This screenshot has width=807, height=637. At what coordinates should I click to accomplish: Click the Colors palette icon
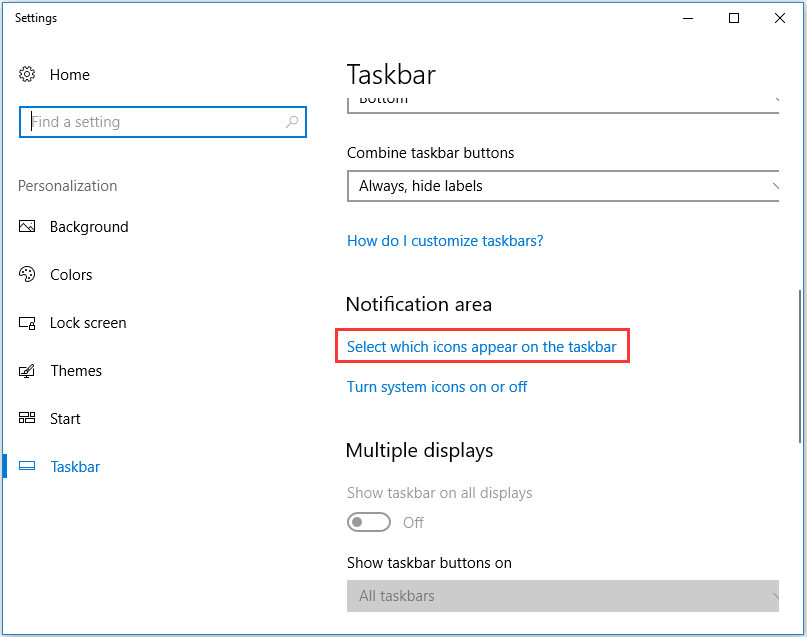[x=27, y=274]
